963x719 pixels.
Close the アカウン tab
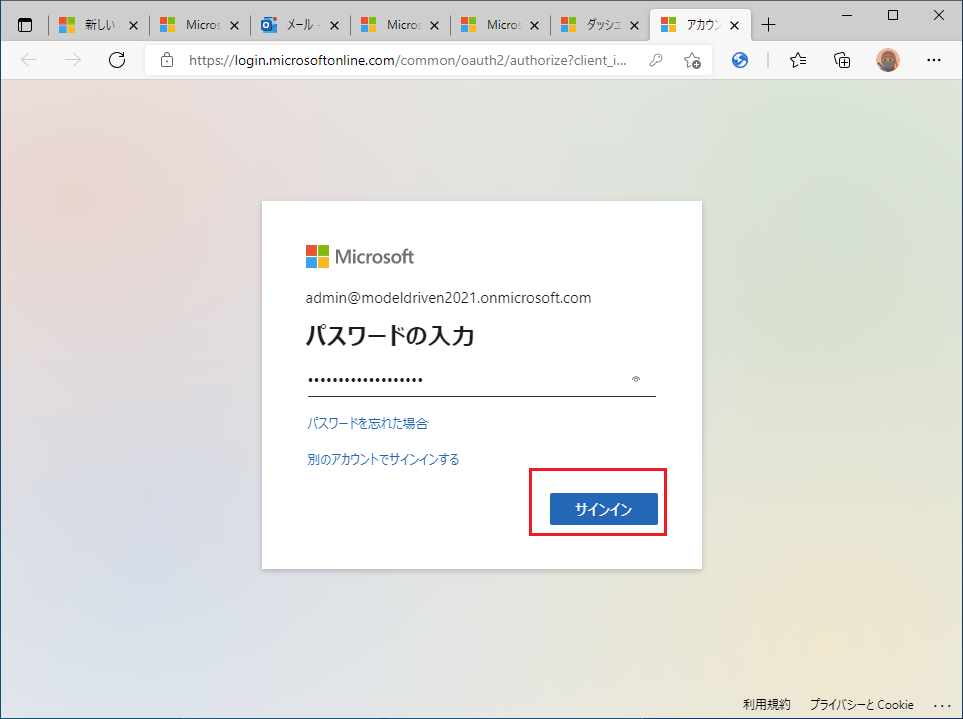click(735, 25)
